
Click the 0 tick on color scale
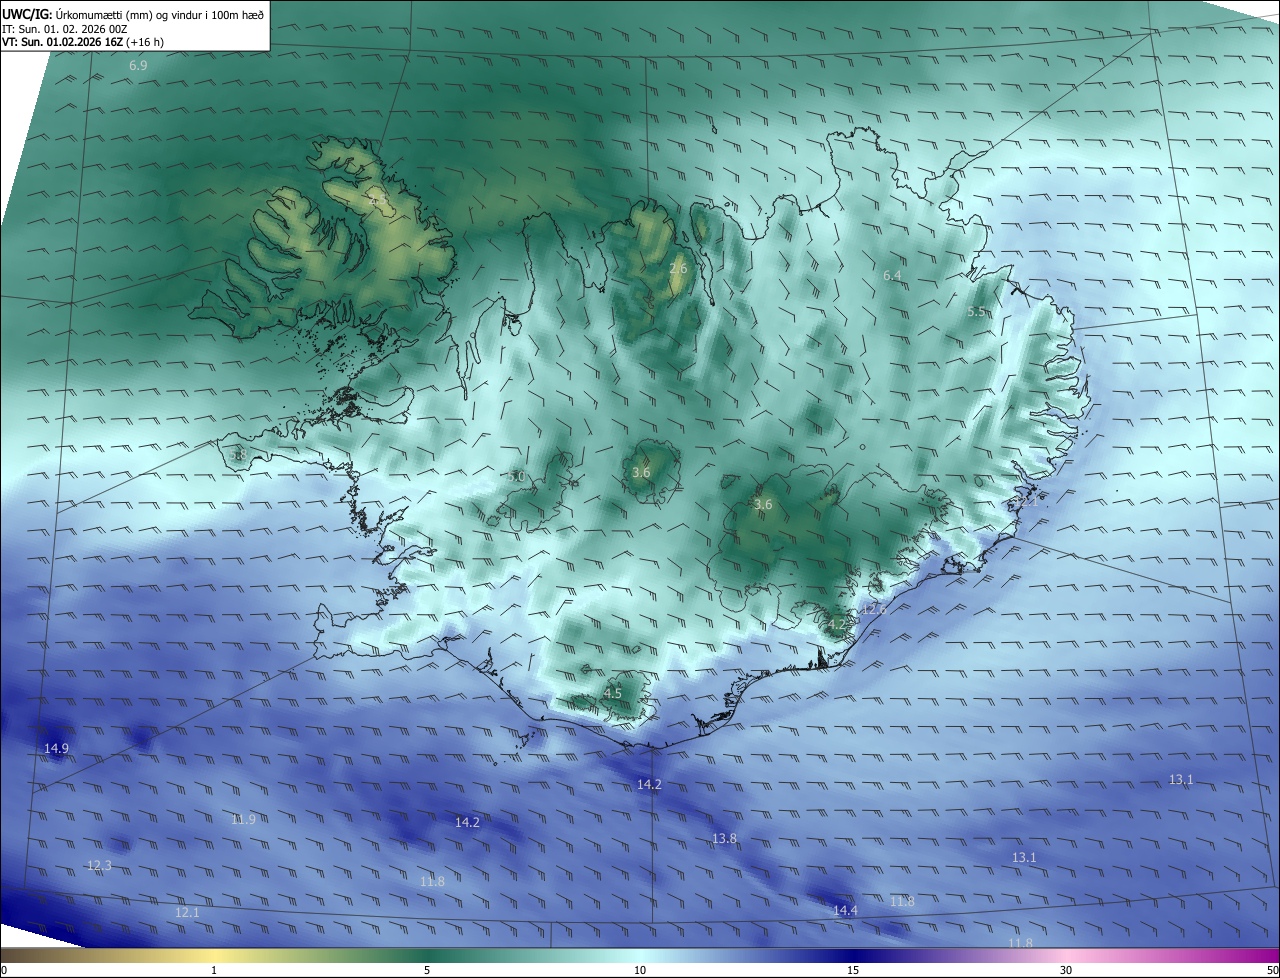tap(4, 970)
